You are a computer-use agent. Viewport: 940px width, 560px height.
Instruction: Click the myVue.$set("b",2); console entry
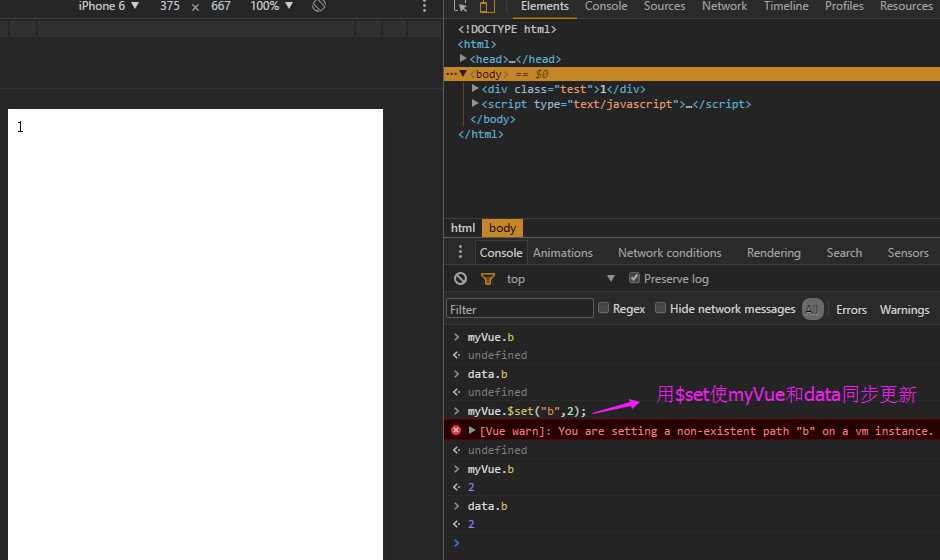(526, 411)
